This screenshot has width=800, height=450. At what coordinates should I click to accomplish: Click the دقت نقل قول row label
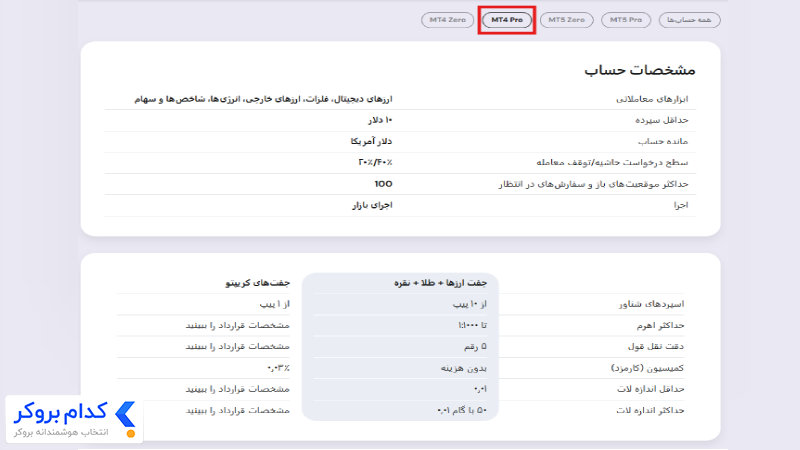point(656,346)
